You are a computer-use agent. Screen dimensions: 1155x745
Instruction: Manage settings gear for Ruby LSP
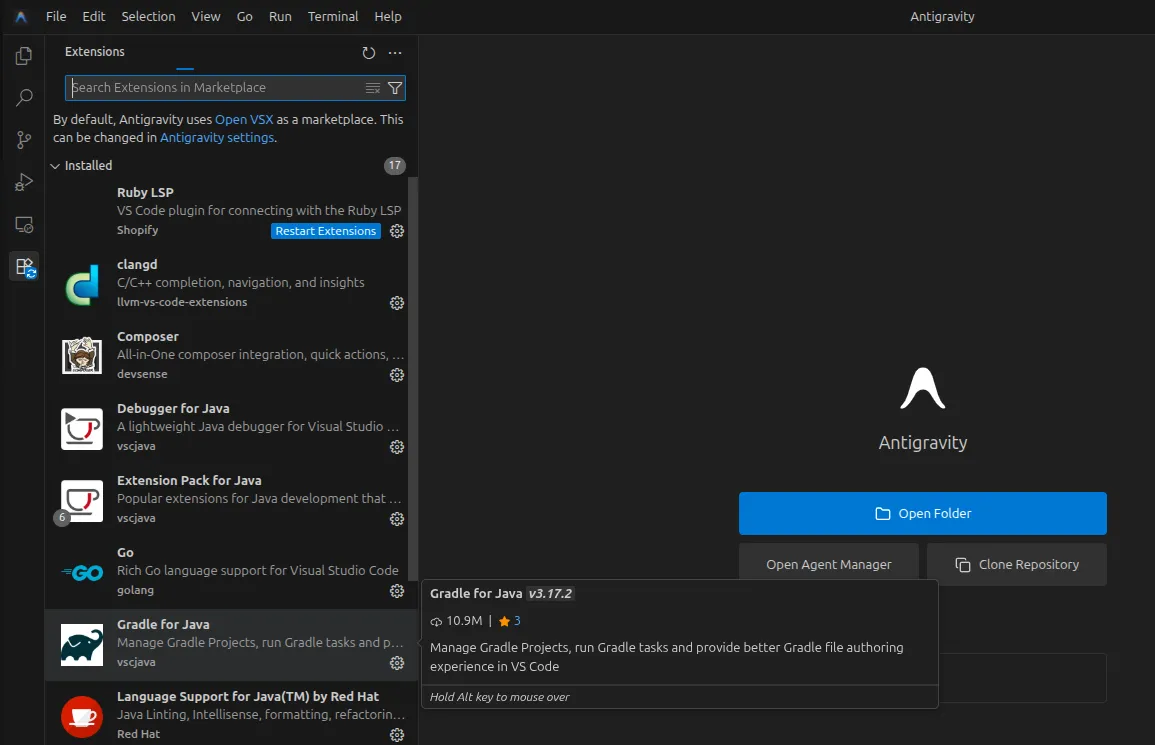pos(396,231)
